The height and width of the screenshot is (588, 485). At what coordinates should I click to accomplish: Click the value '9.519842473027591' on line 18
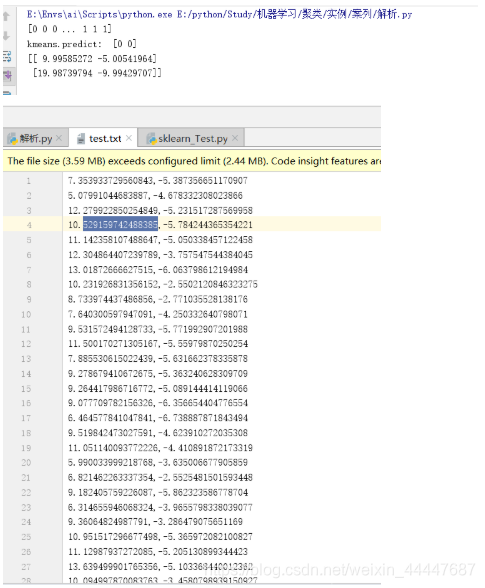coord(111,432)
